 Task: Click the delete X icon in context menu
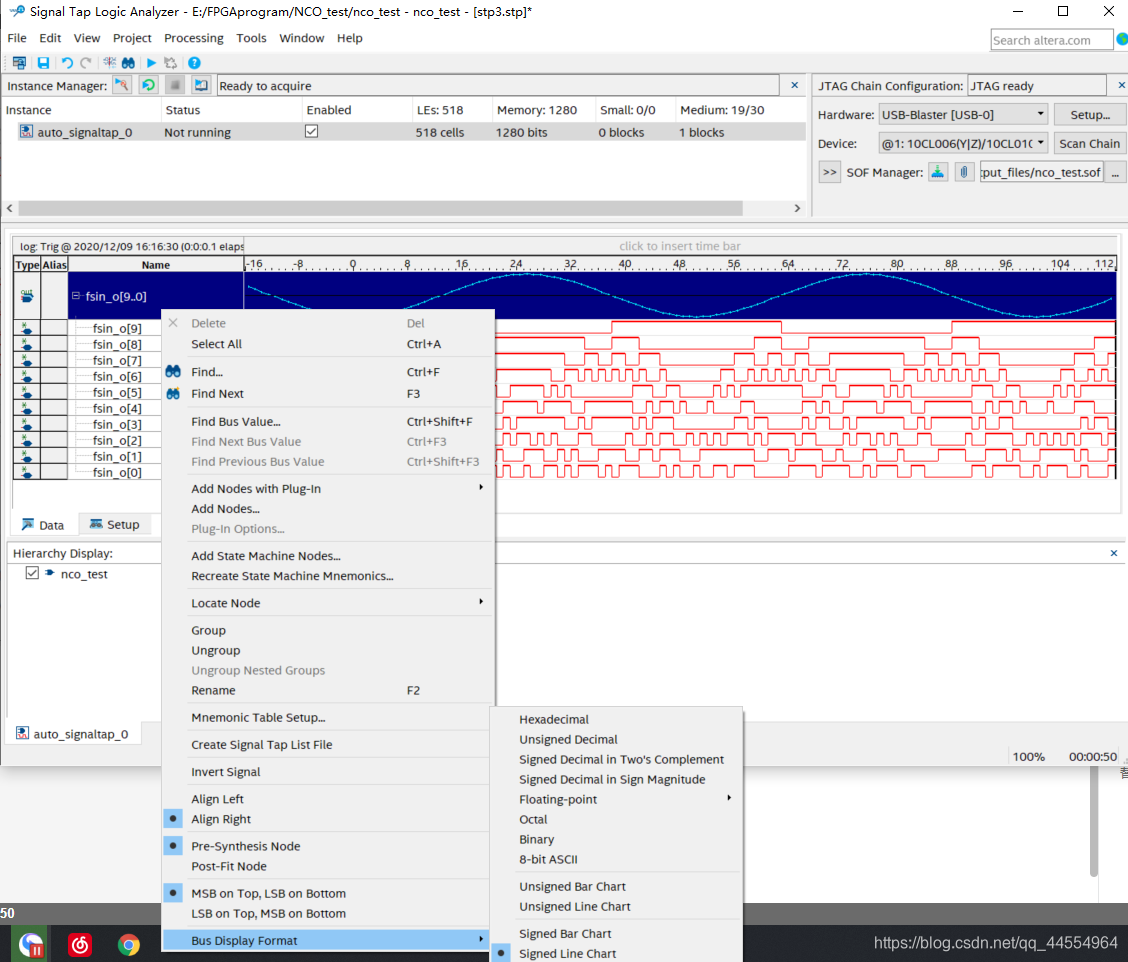(x=173, y=323)
